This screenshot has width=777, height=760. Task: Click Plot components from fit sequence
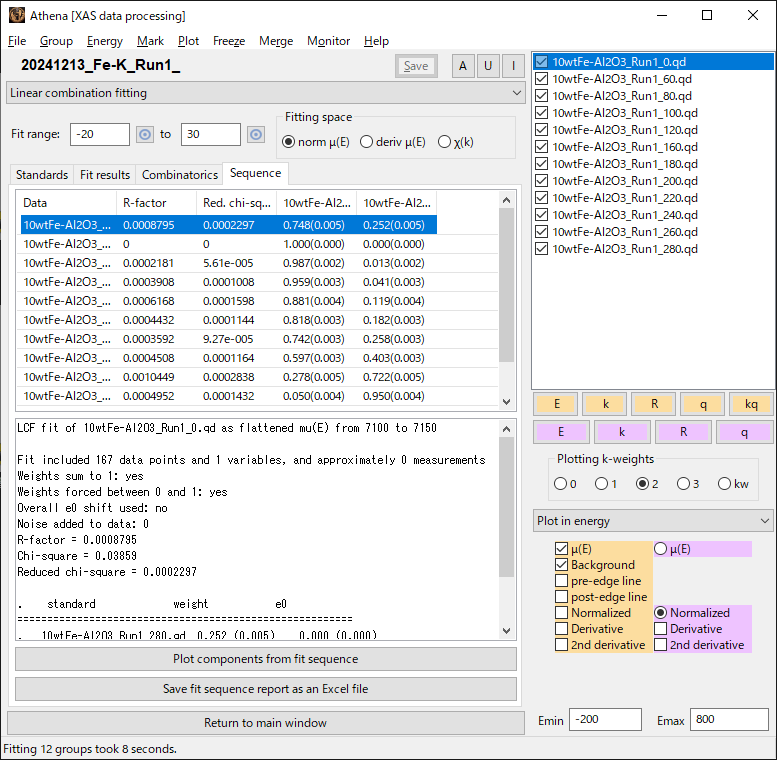[266, 659]
